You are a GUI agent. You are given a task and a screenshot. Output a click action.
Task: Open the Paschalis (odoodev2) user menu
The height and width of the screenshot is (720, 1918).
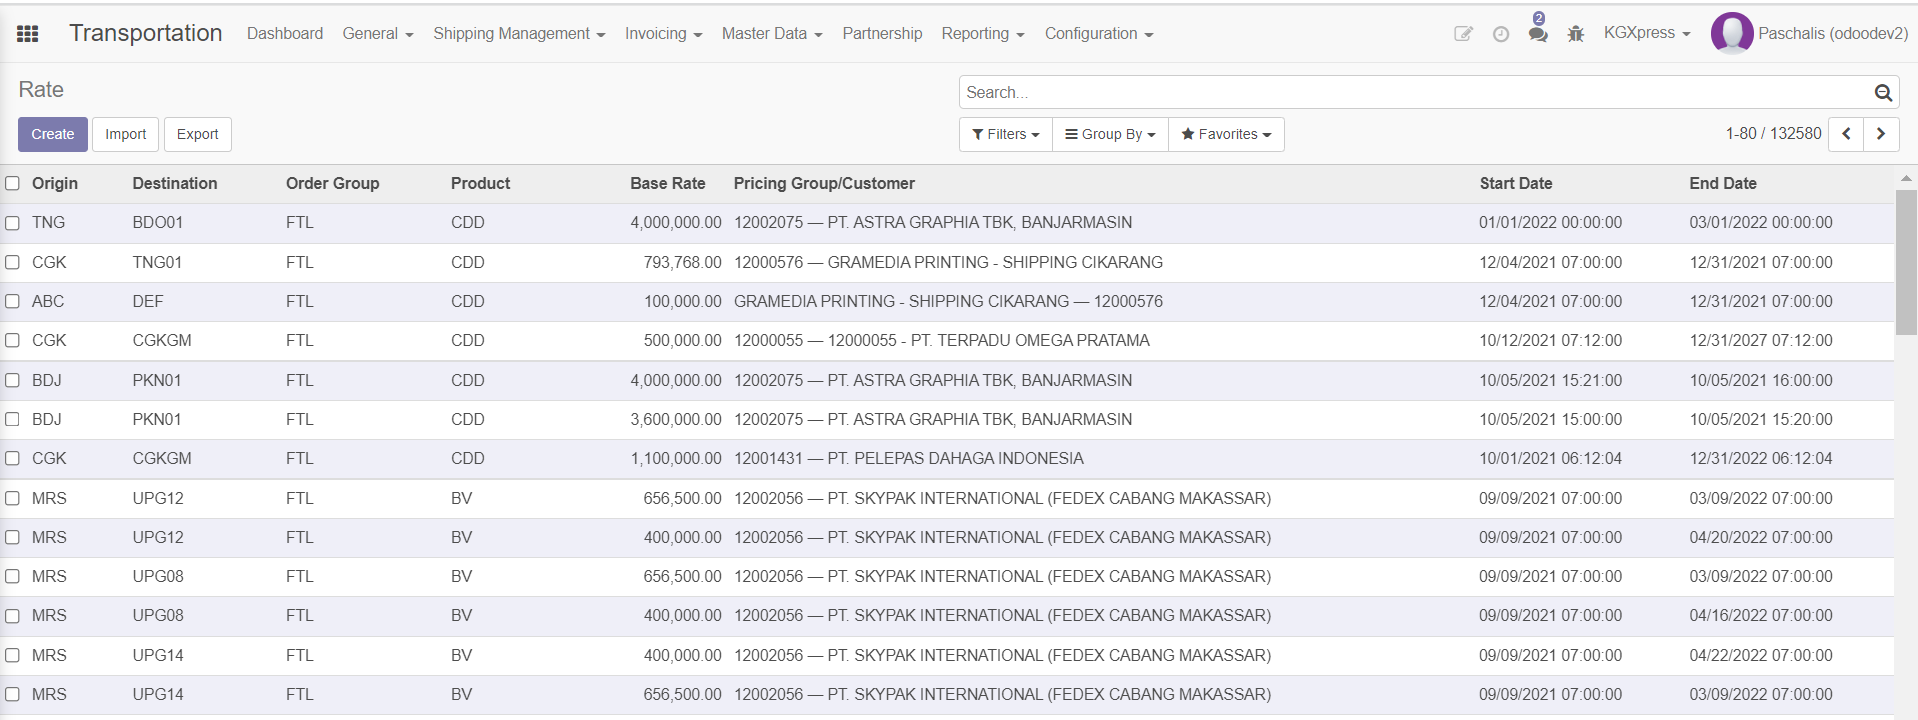1810,33
